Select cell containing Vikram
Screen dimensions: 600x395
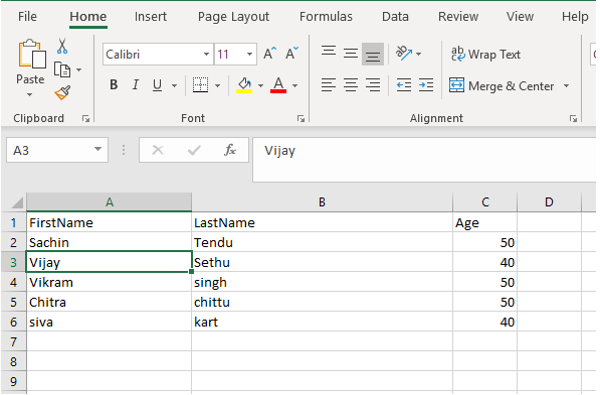click(x=109, y=282)
